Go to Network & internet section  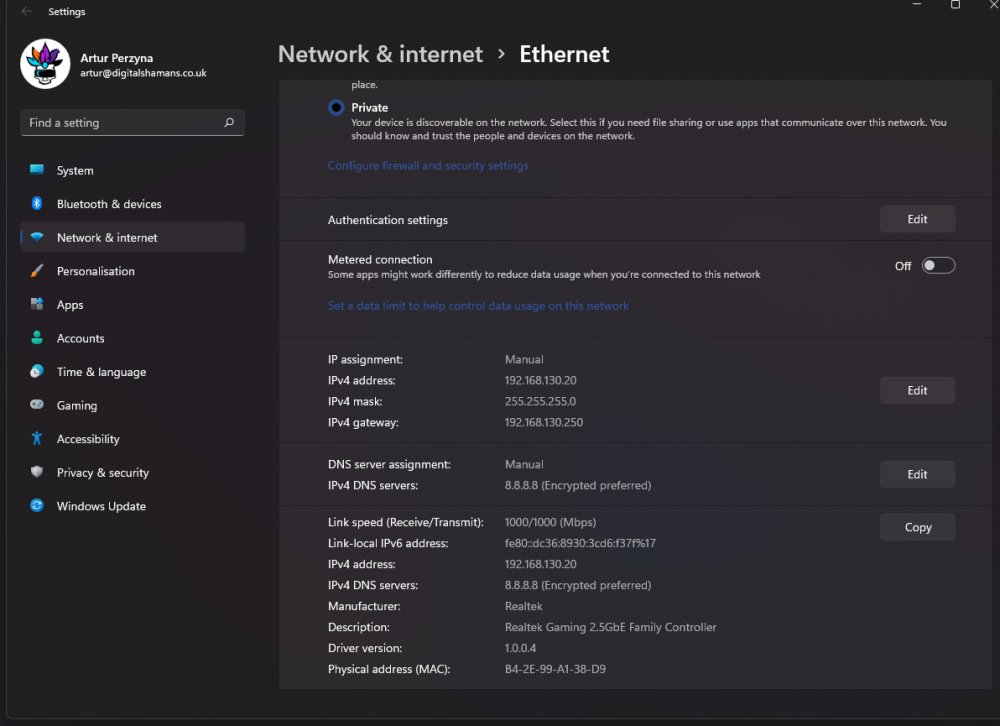(132, 237)
